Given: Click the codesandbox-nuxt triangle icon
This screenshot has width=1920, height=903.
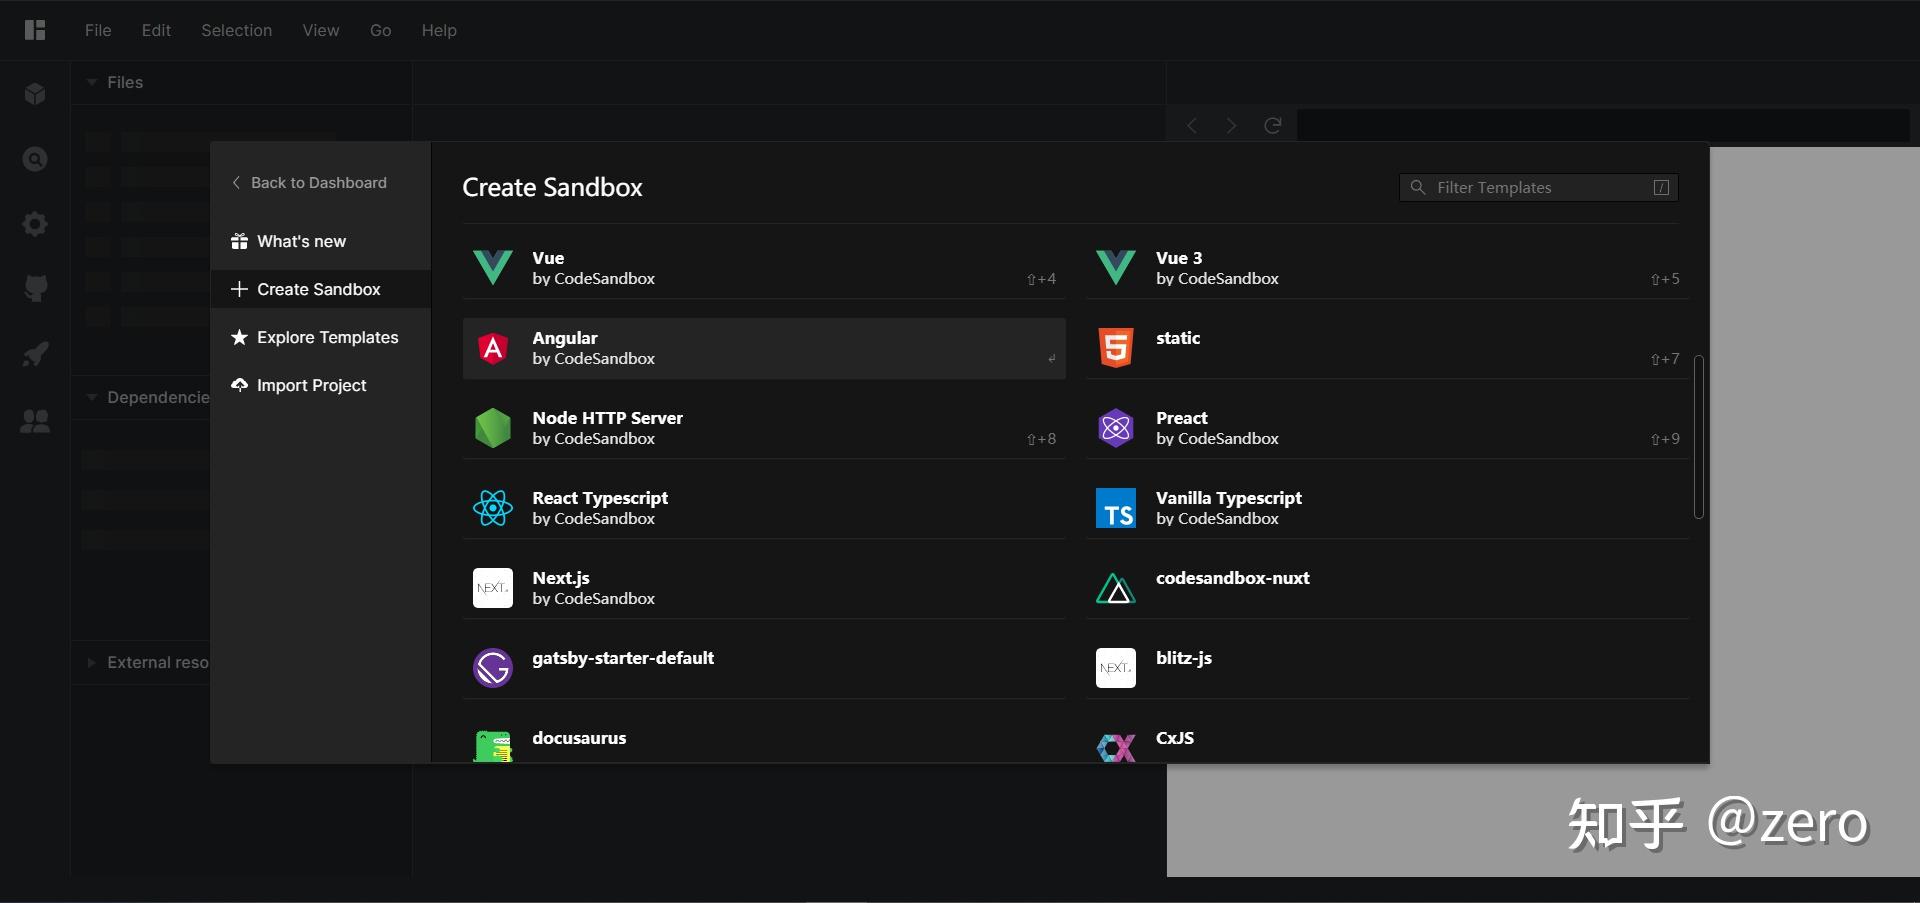Looking at the screenshot, I should point(1116,588).
